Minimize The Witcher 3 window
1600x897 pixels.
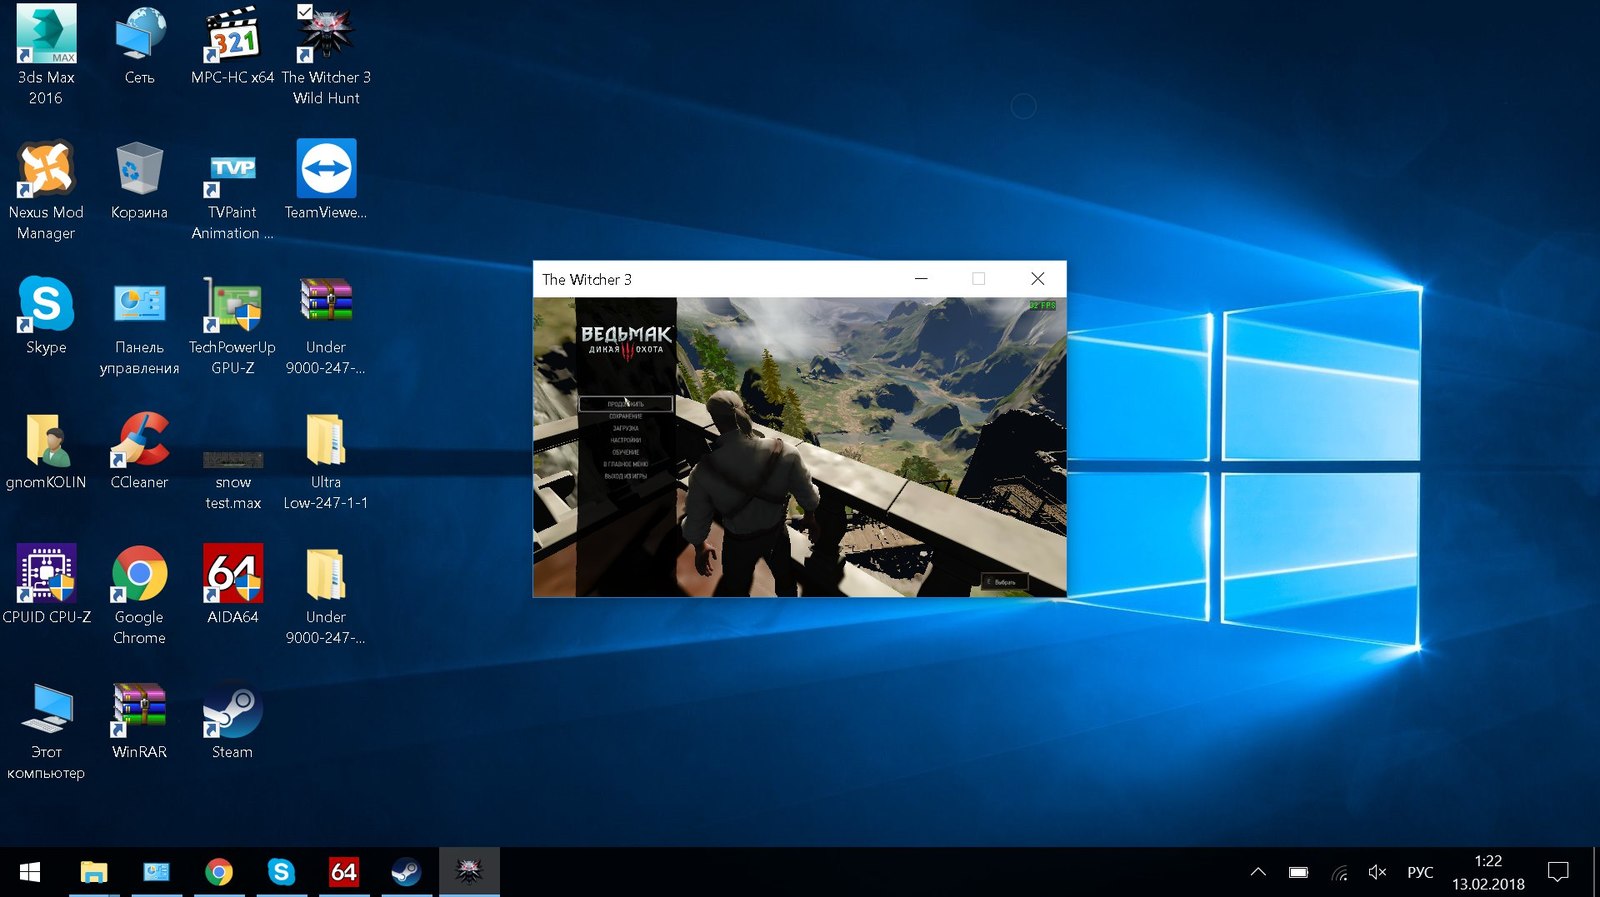(921, 279)
